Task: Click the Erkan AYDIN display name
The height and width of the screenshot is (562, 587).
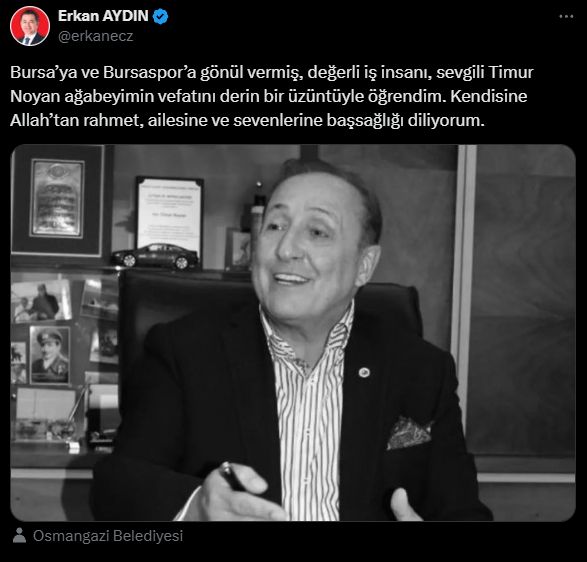Action: pos(103,16)
